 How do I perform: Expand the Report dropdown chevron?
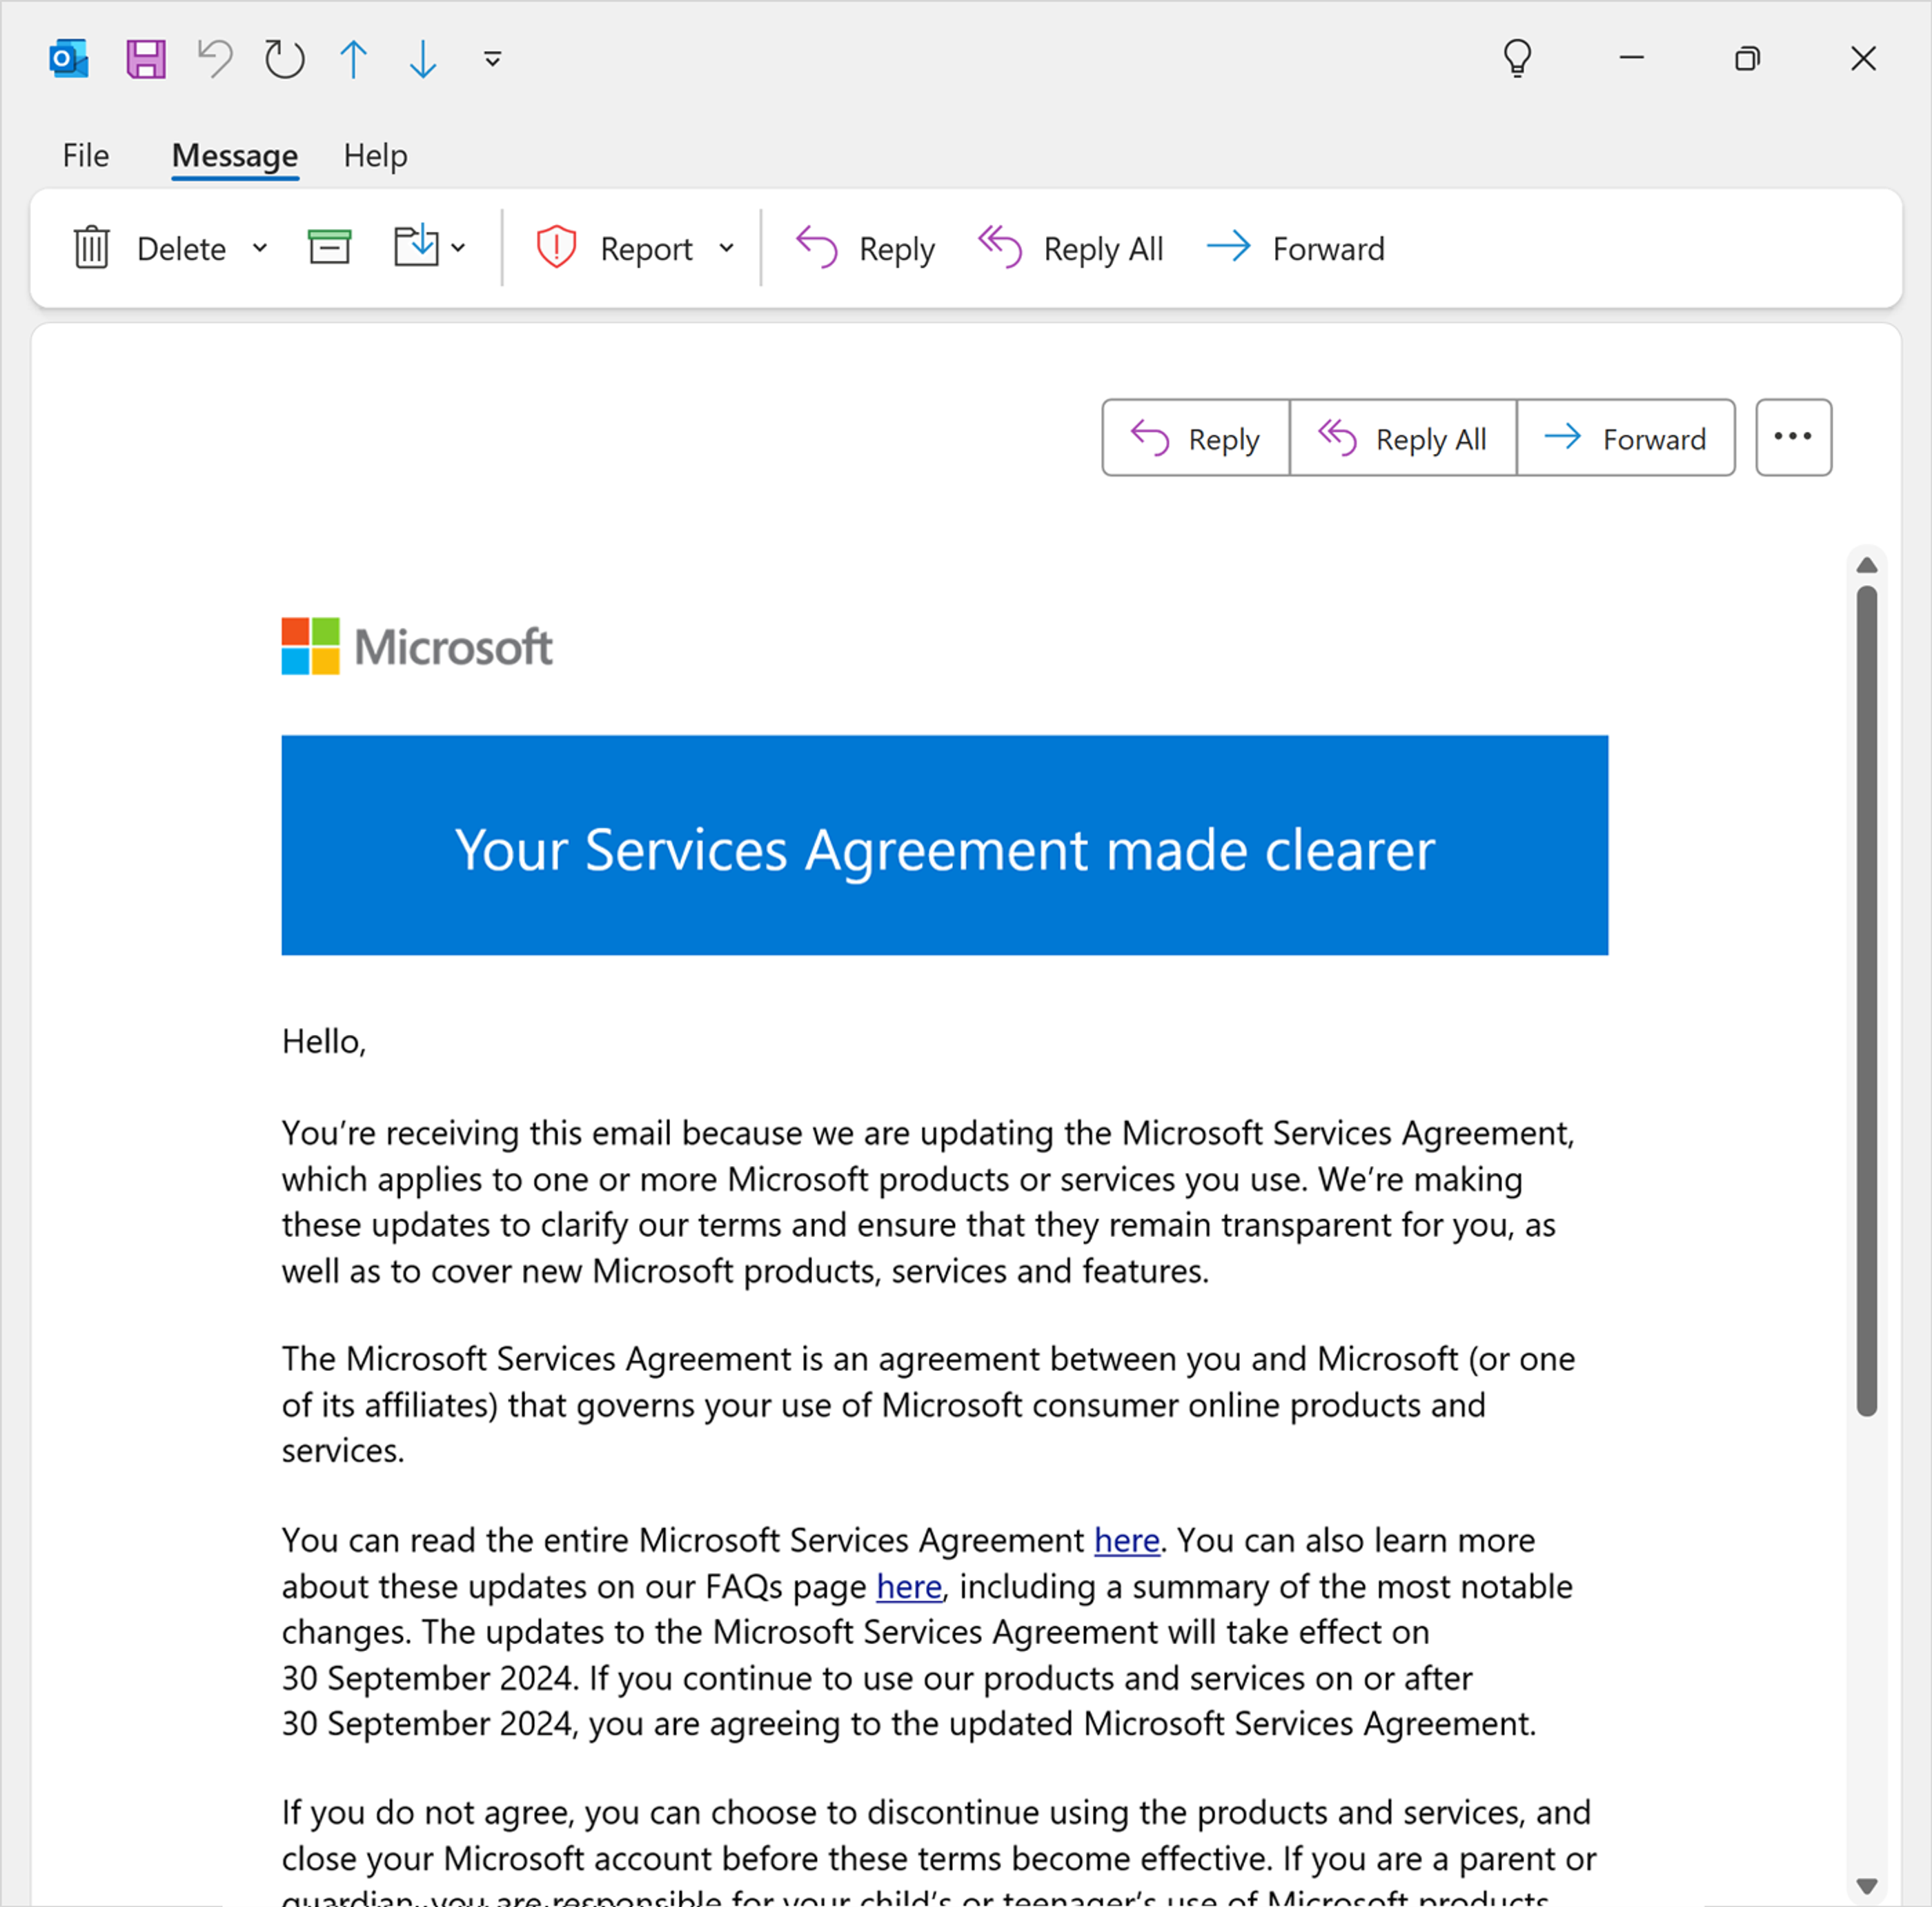pos(727,247)
